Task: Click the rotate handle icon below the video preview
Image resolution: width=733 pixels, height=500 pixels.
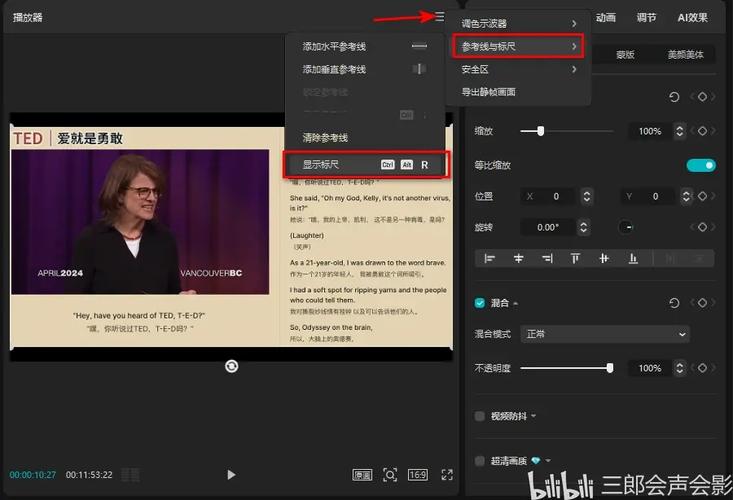Action: click(x=231, y=366)
